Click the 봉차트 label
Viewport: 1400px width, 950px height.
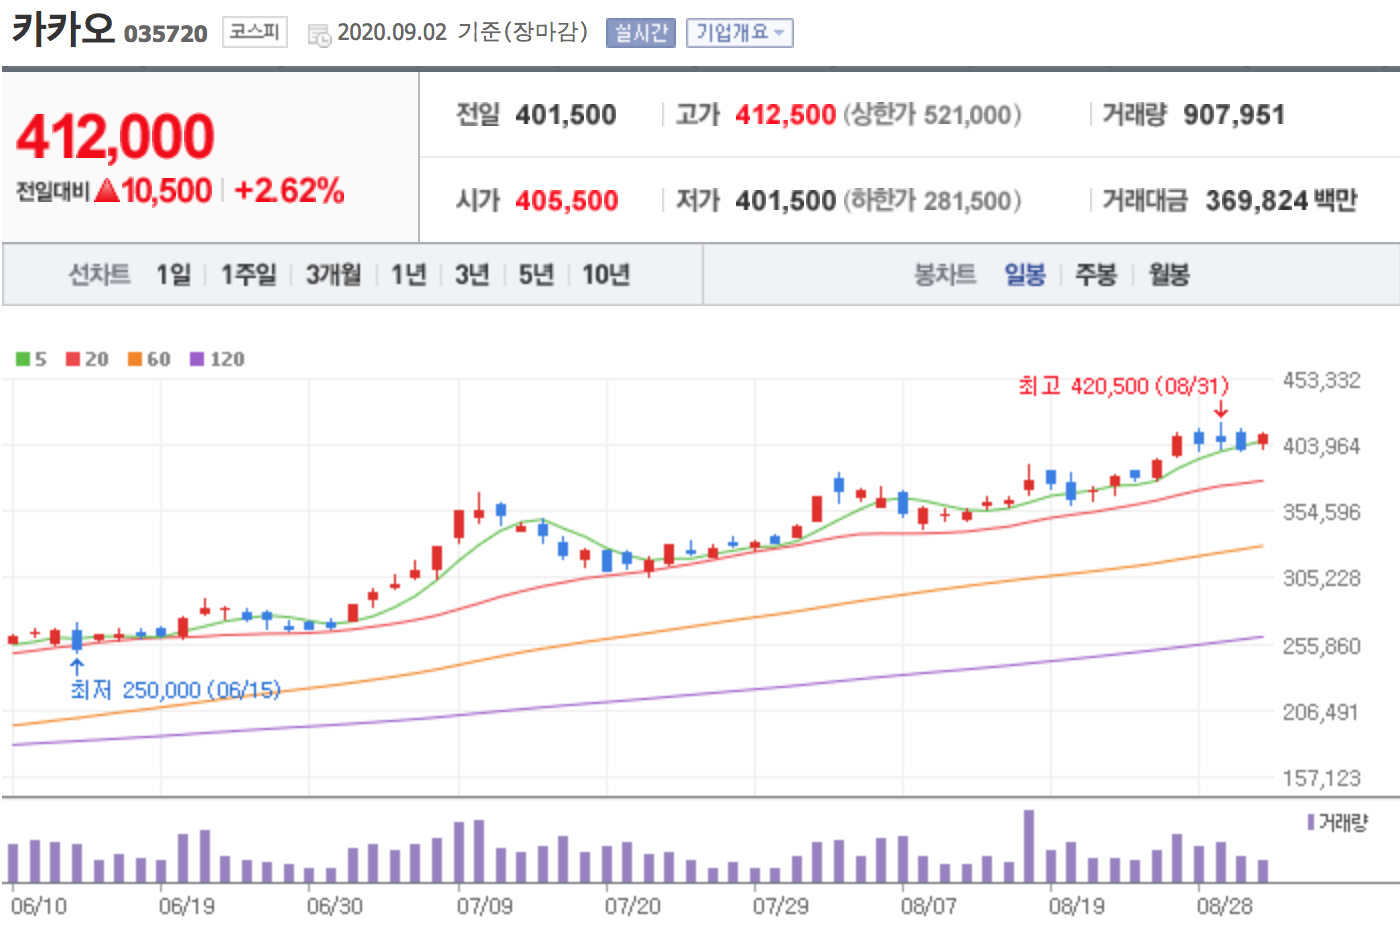[x=945, y=274]
